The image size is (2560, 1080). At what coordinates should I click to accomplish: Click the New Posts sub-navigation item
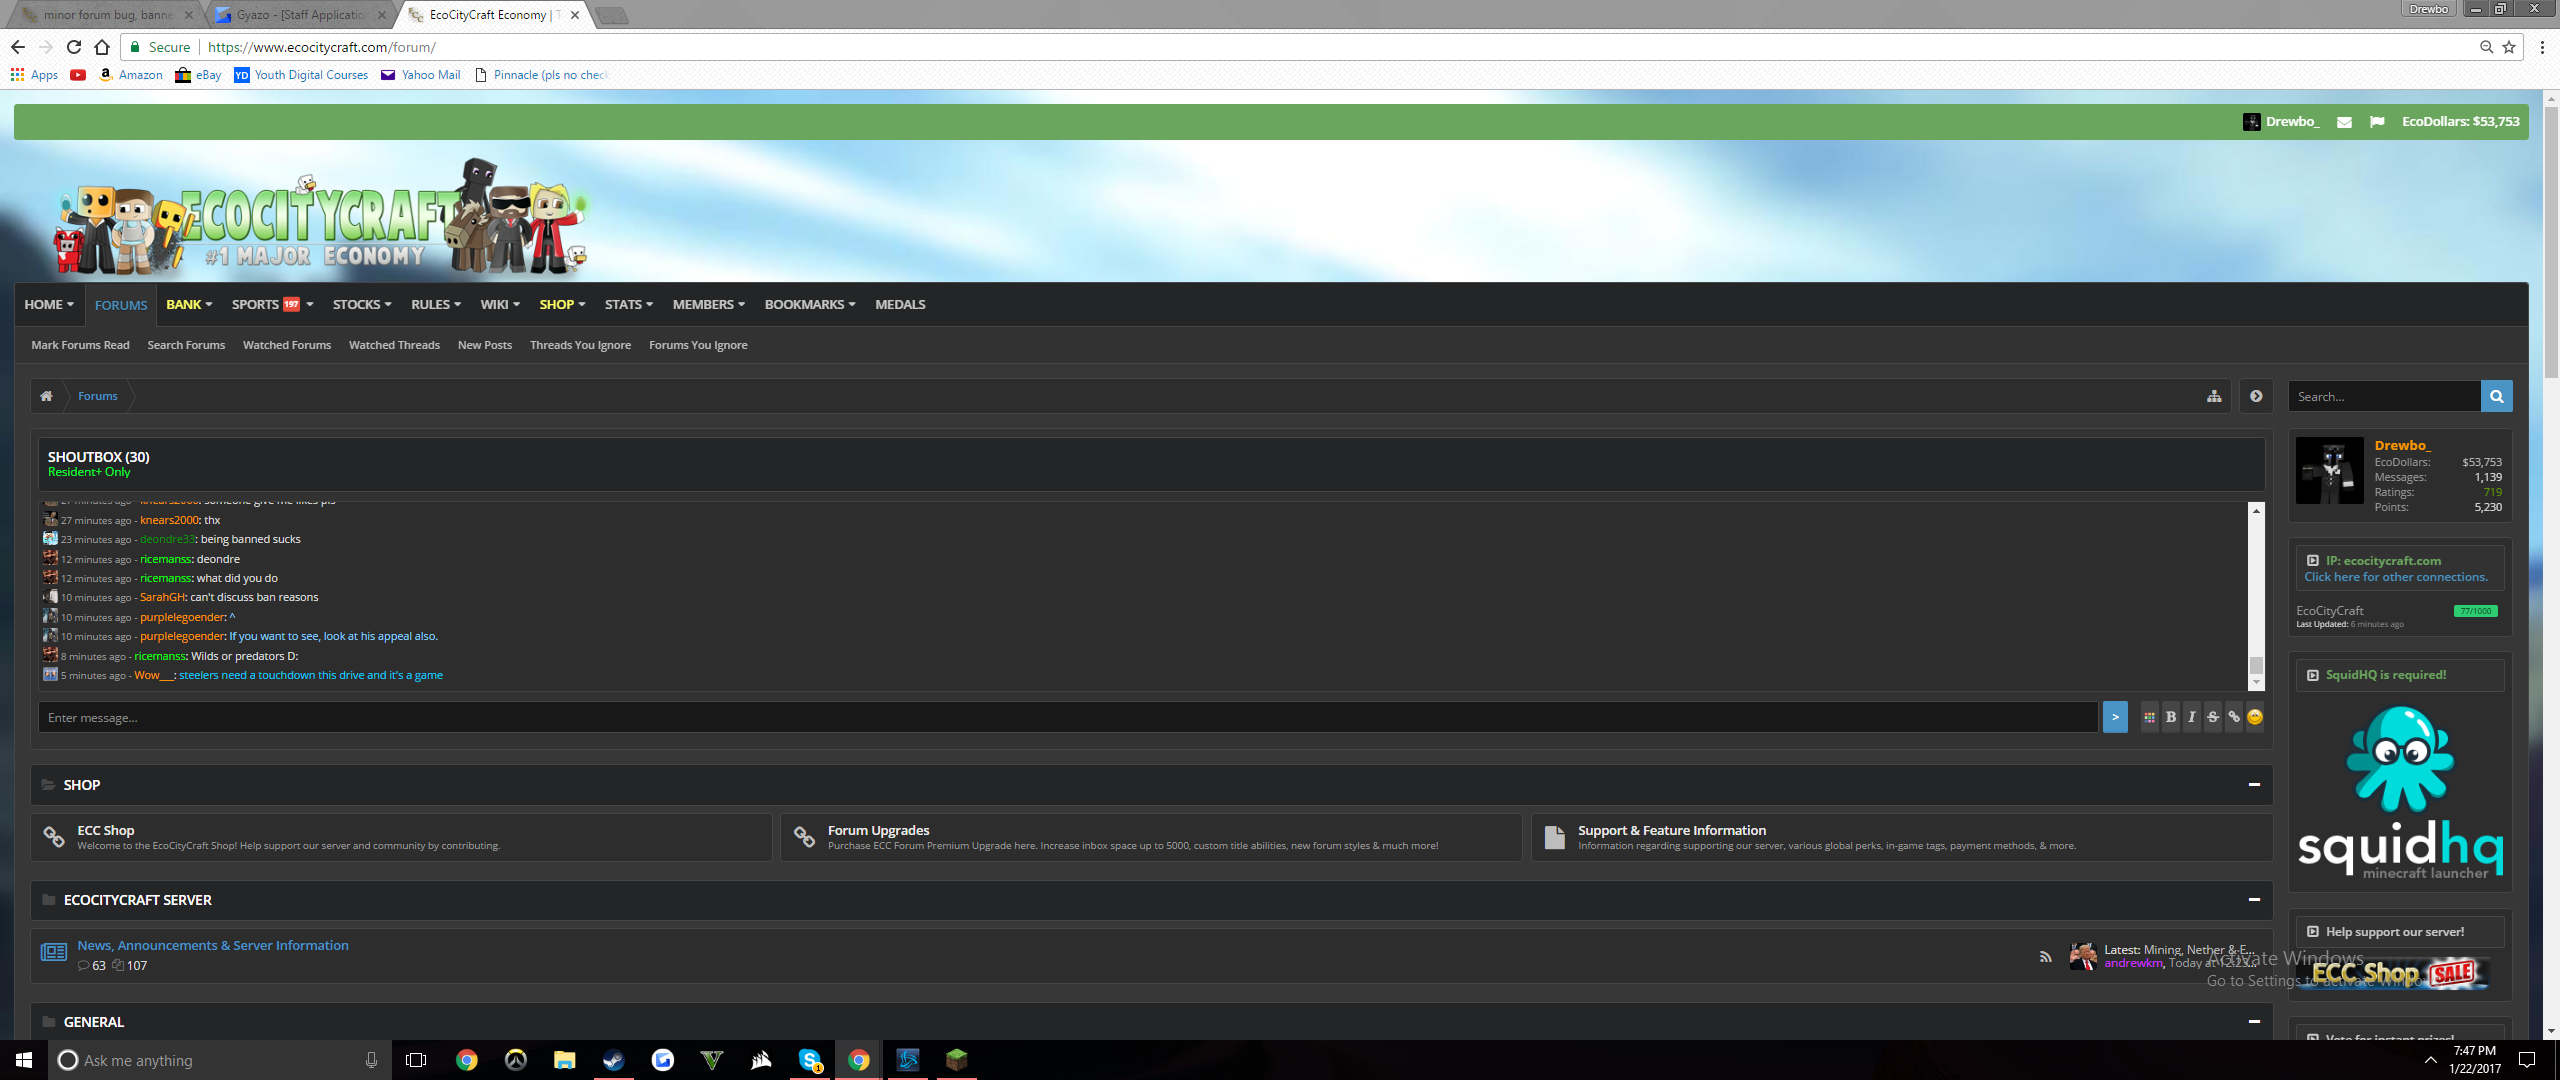tap(484, 345)
